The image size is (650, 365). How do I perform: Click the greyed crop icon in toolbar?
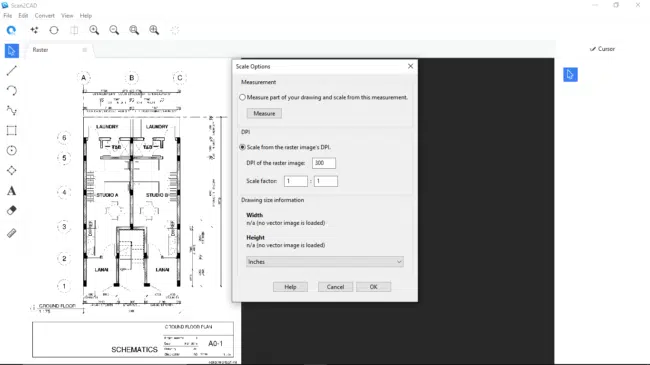(x=74, y=30)
